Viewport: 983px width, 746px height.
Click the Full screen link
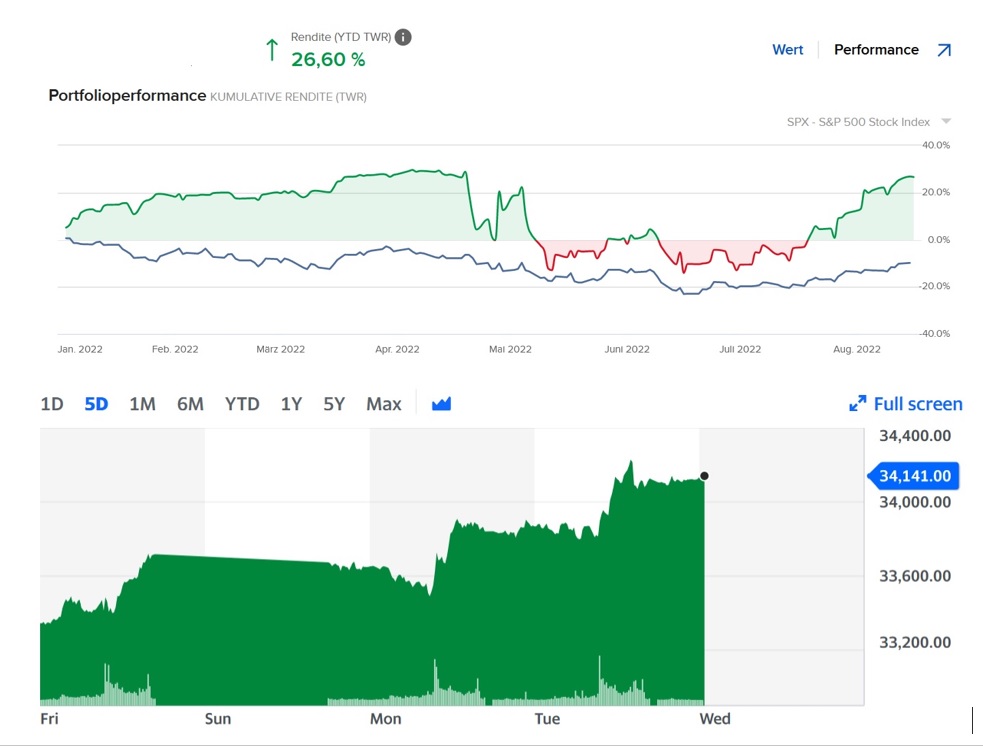(x=917, y=404)
